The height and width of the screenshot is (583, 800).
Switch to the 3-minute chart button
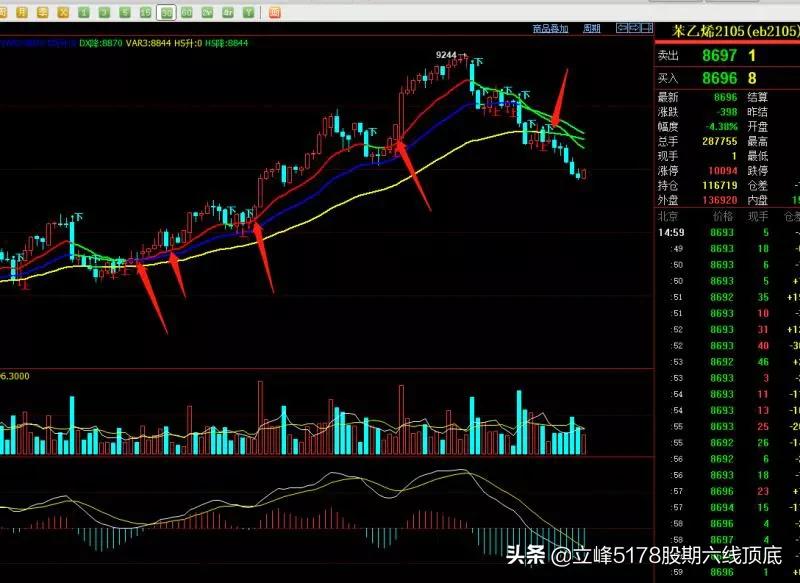[x=104, y=12]
